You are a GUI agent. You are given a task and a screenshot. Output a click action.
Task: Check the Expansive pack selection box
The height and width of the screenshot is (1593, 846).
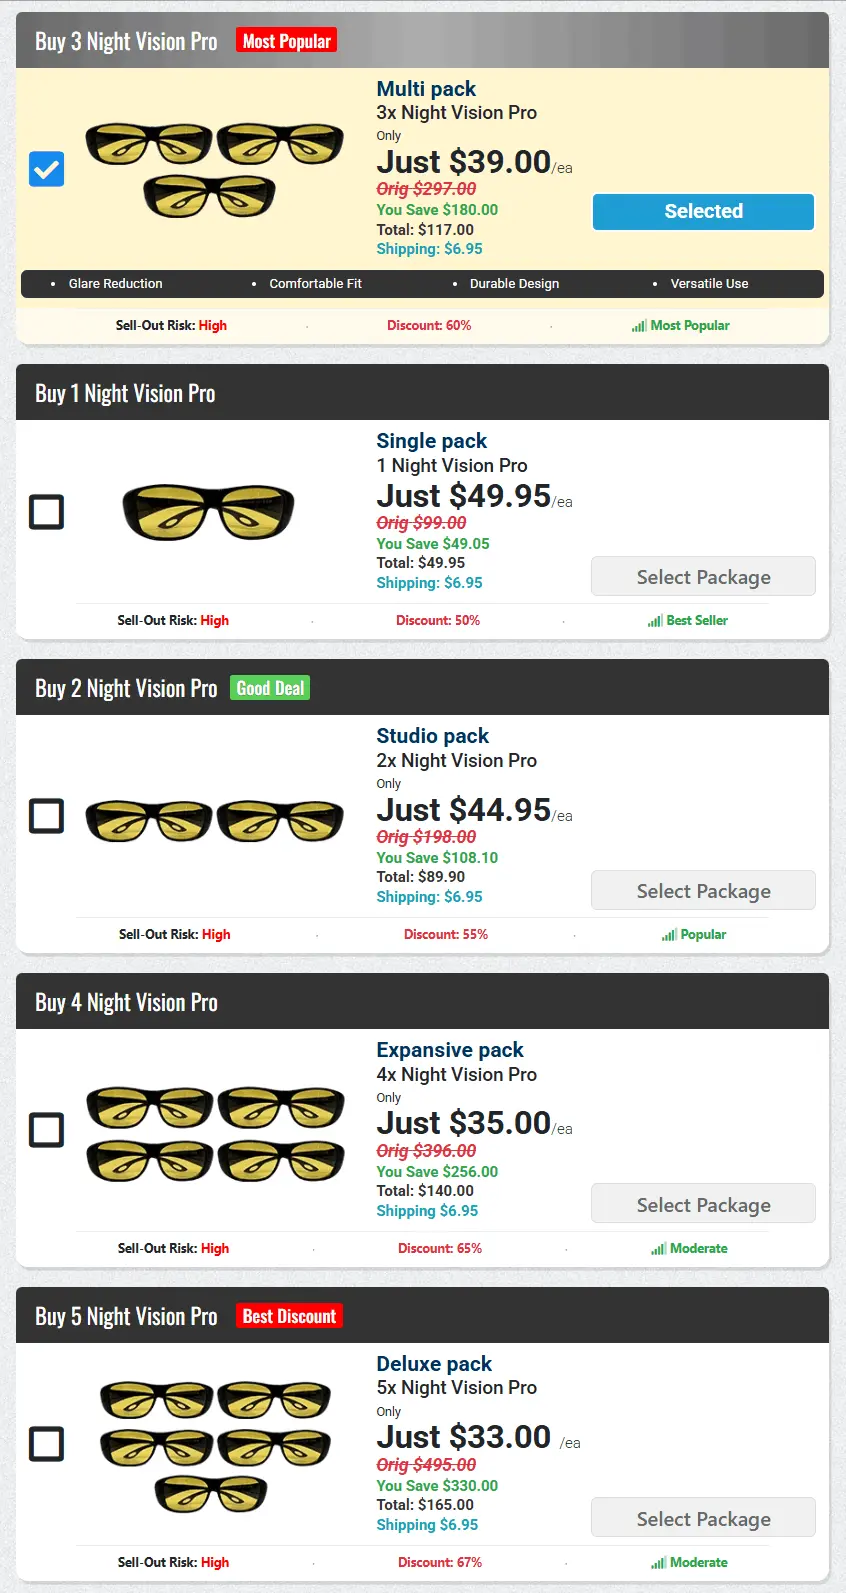(x=46, y=1130)
